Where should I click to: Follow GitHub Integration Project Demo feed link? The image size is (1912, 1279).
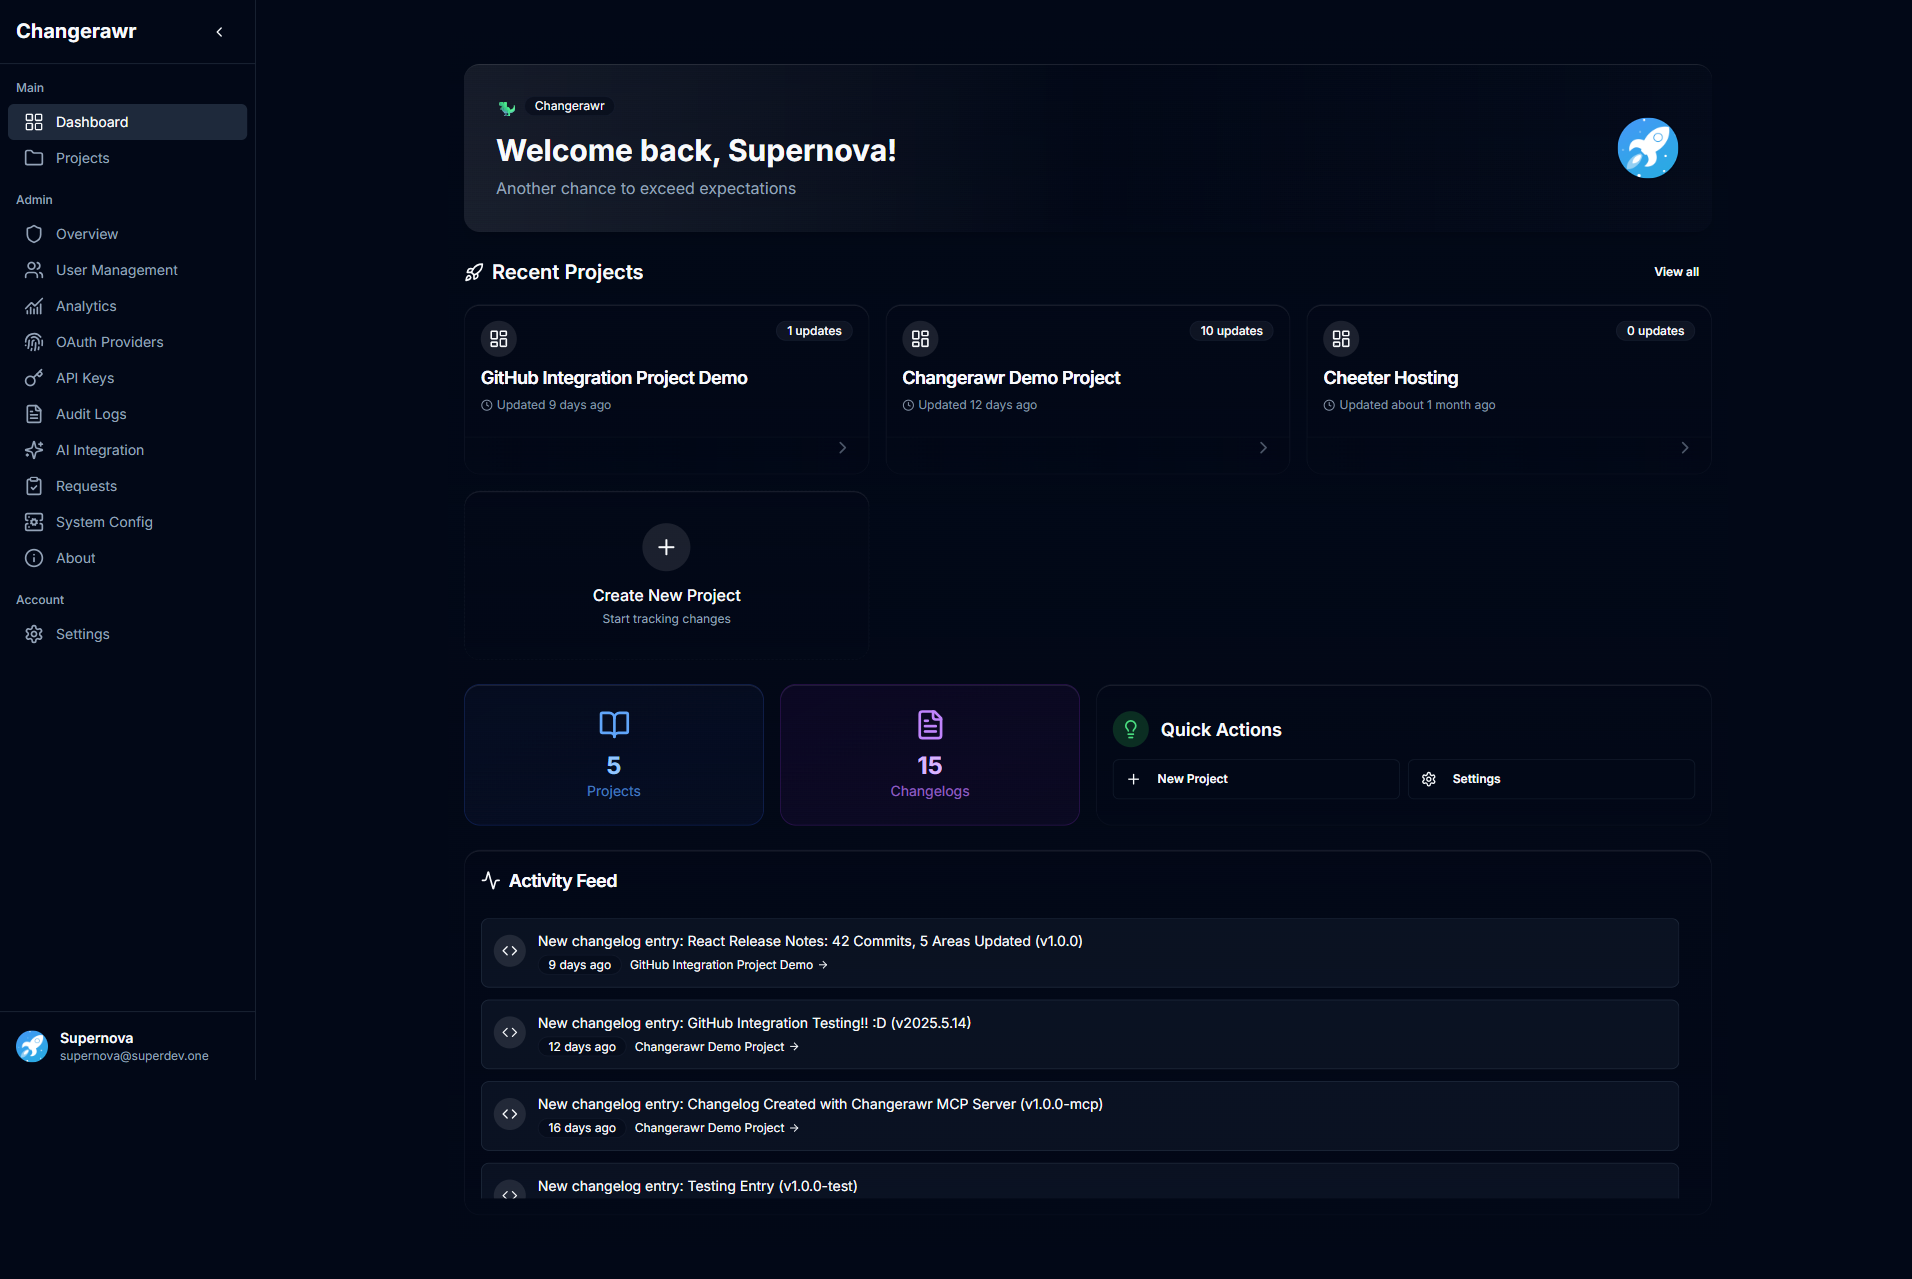tap(728, 965)
